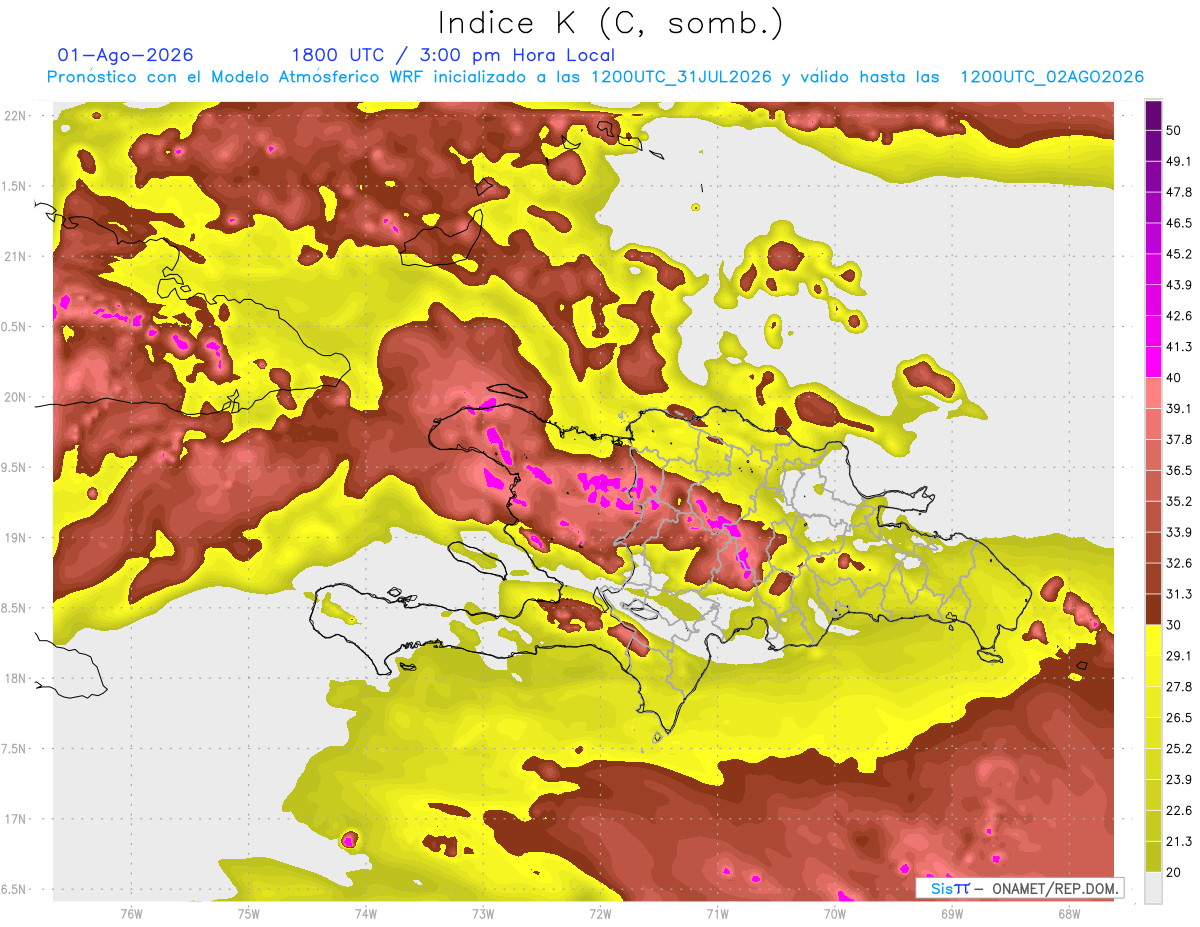Click the legend value '27.8'
The height and width of the screenshot is (927, 1200).
(x=1179, y=686)
